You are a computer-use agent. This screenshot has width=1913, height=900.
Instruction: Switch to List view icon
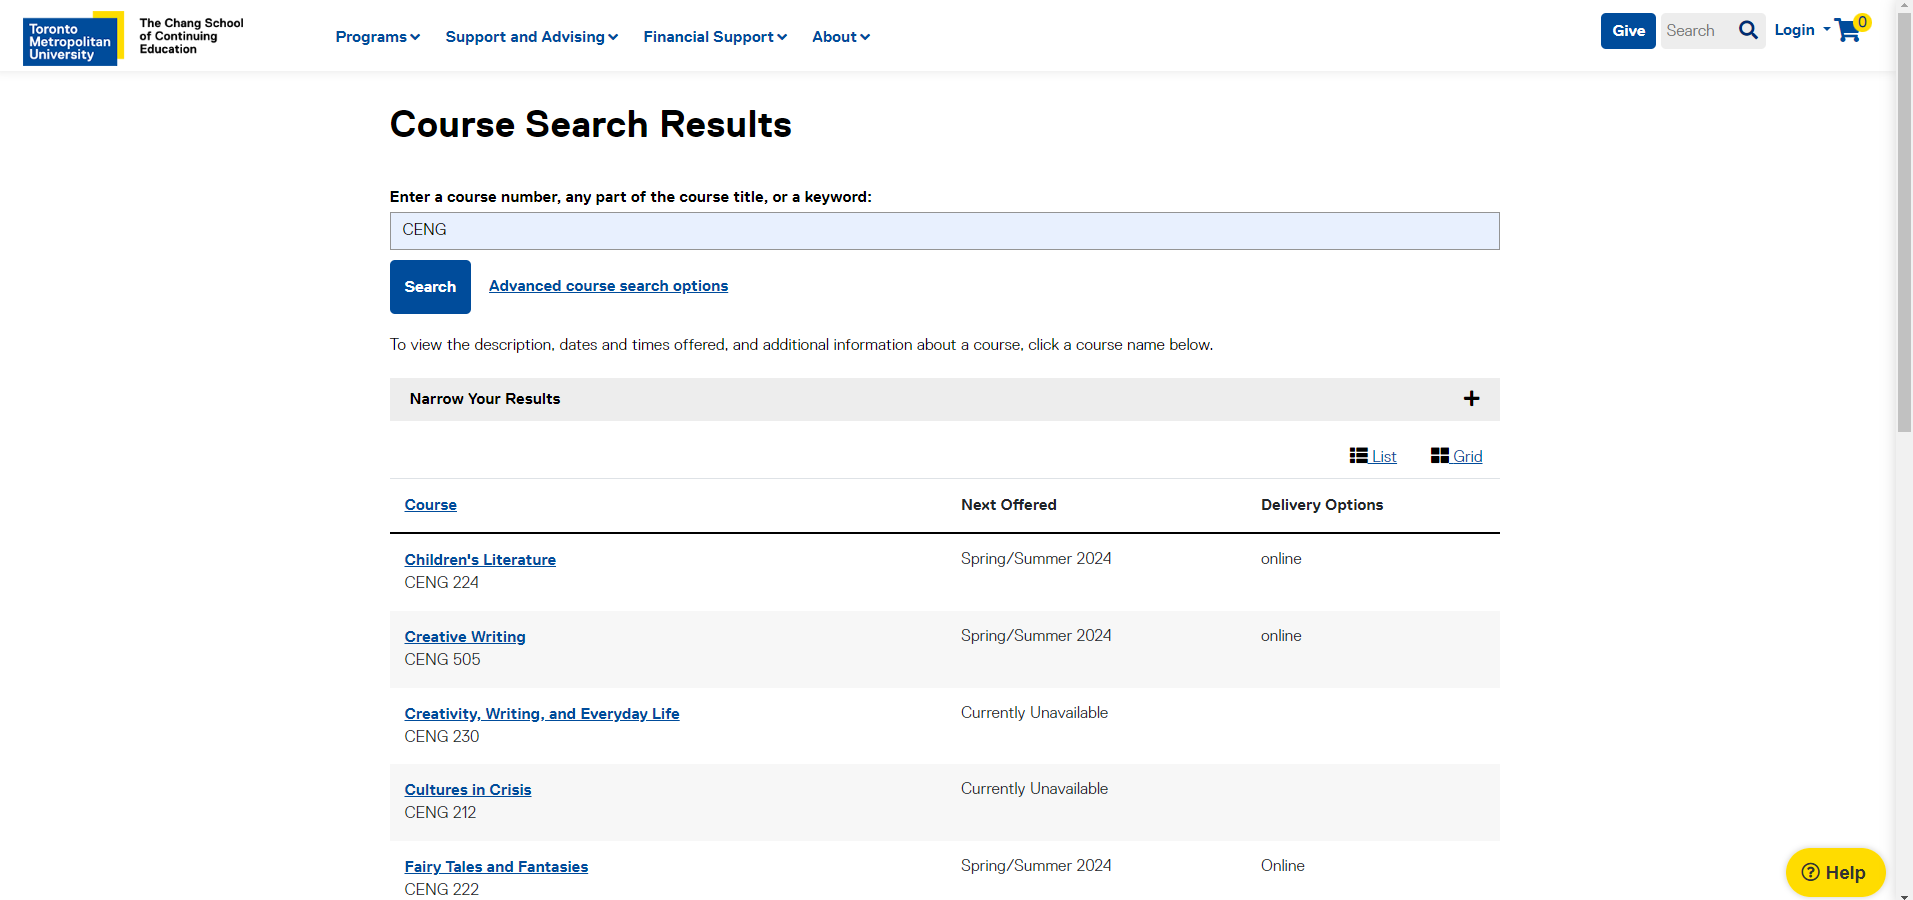click(x=1359, y=456)
